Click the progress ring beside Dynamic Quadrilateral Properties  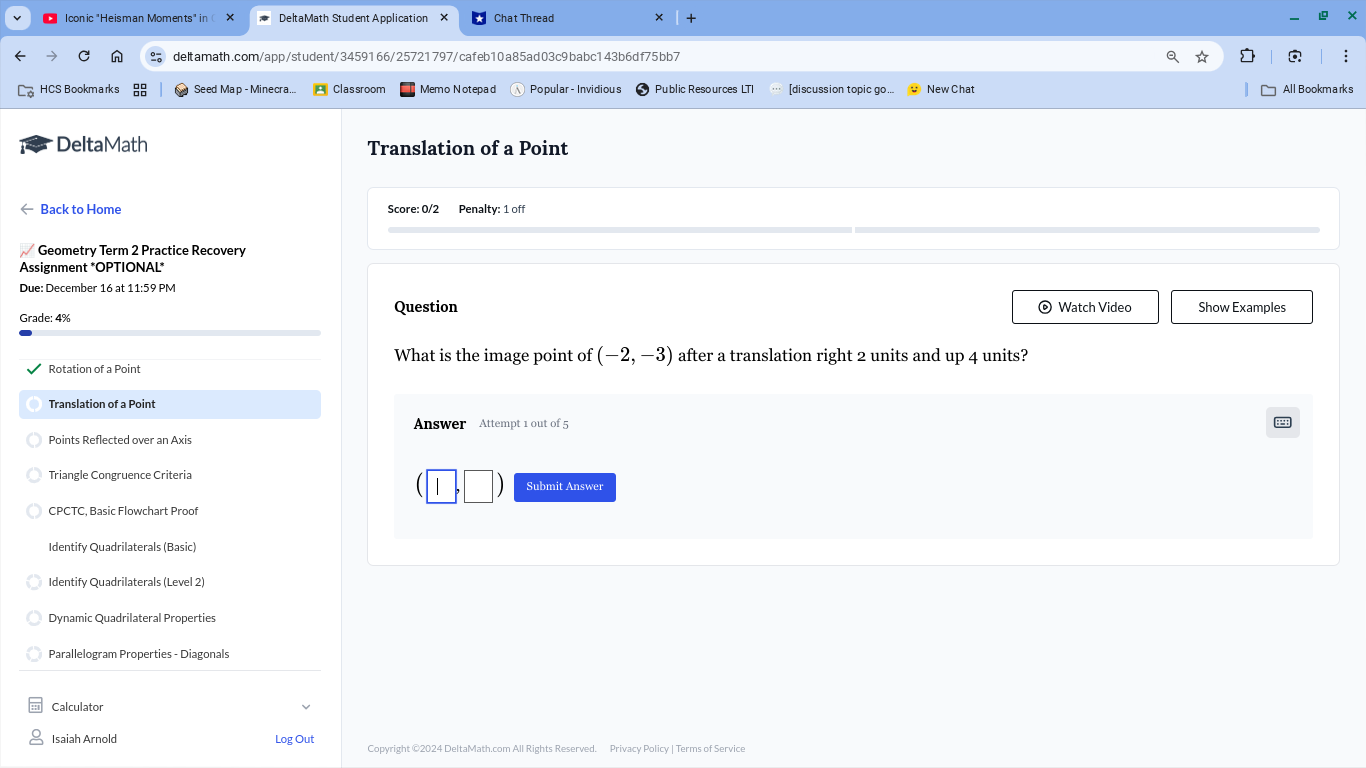pyautogui.click(x=34, y=618)
